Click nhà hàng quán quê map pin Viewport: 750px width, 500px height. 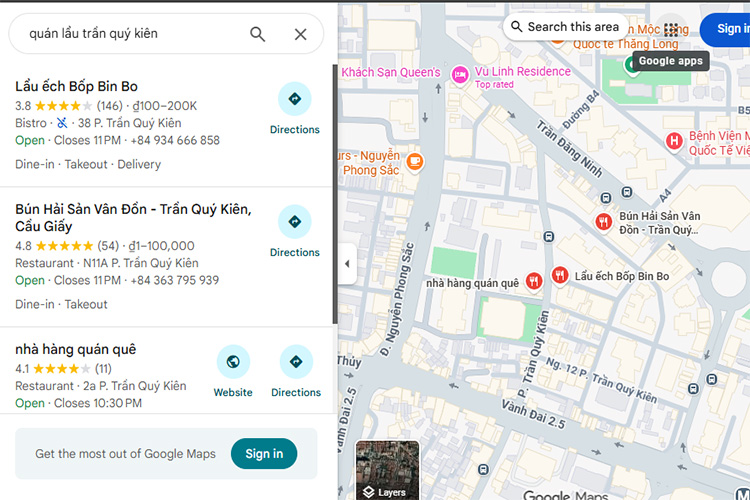(534, 281)
